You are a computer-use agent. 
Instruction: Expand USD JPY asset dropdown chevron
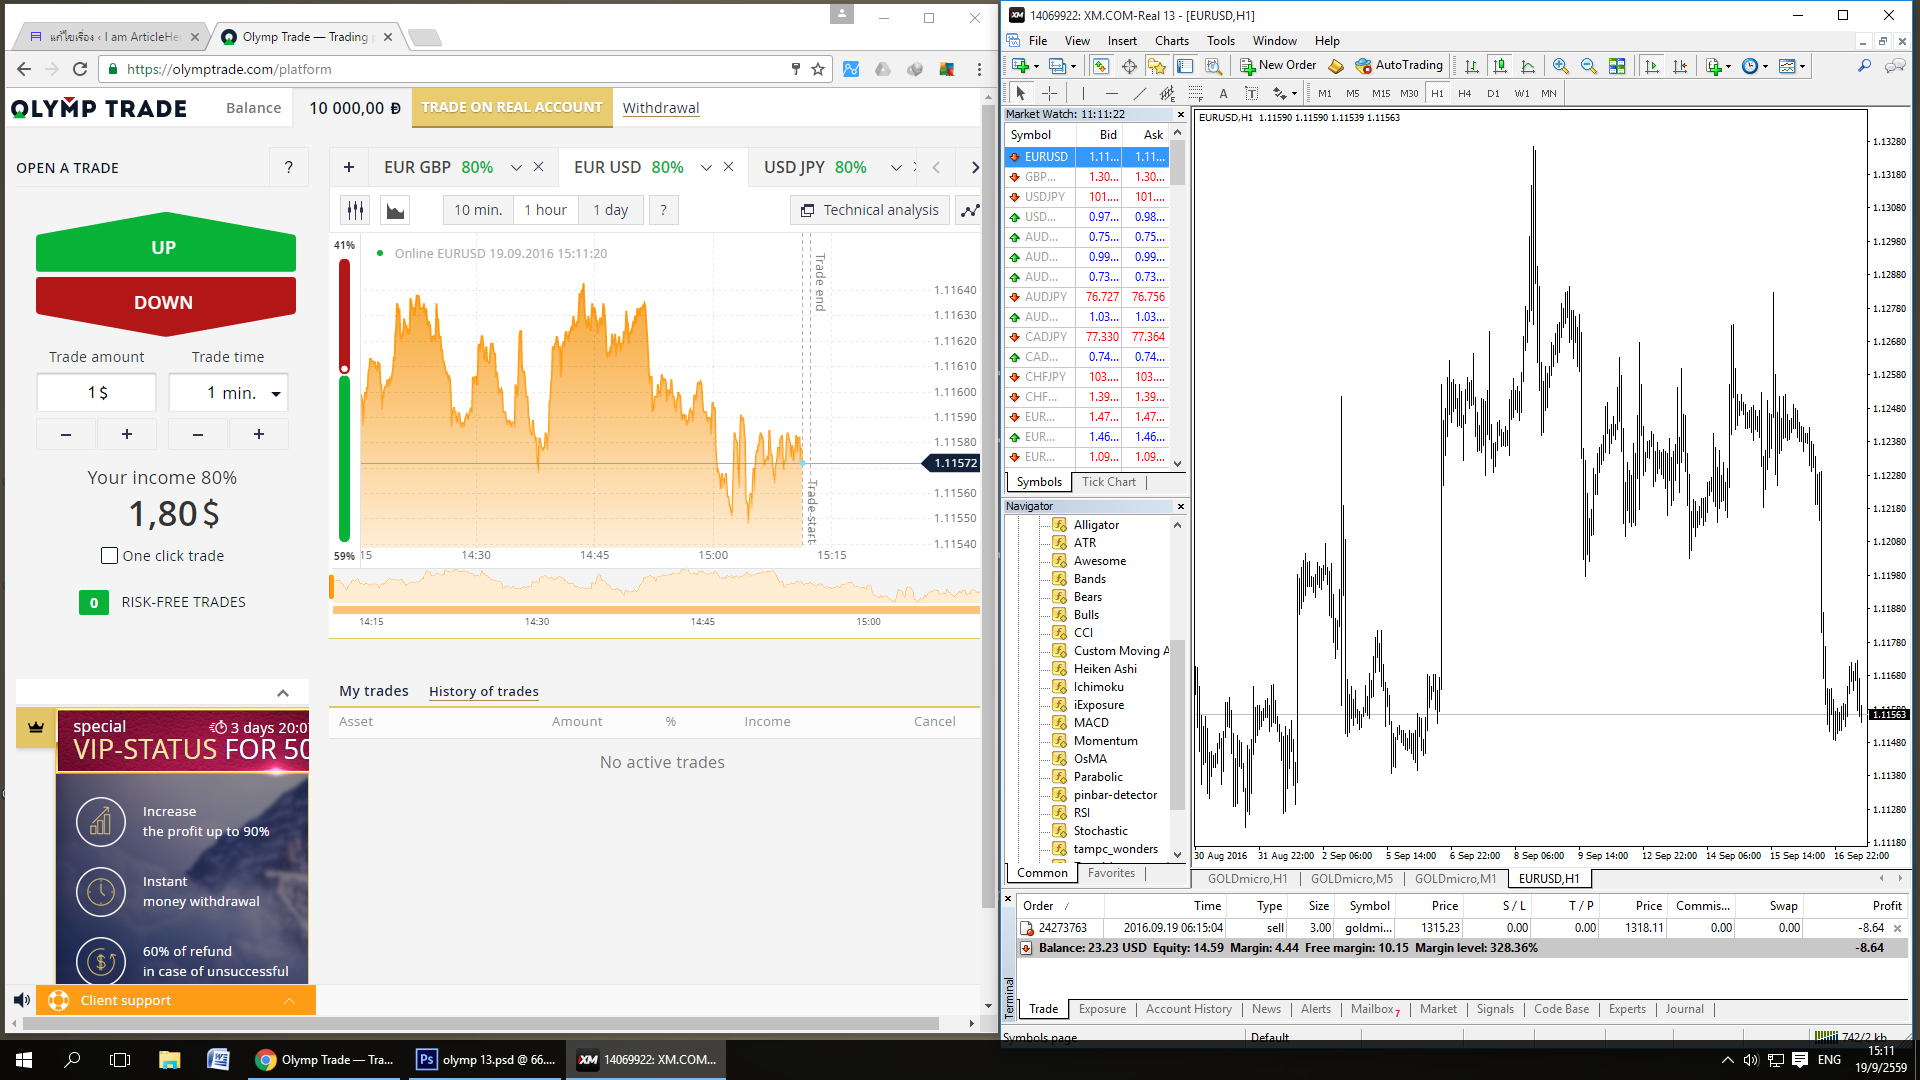tap(896, 168)
